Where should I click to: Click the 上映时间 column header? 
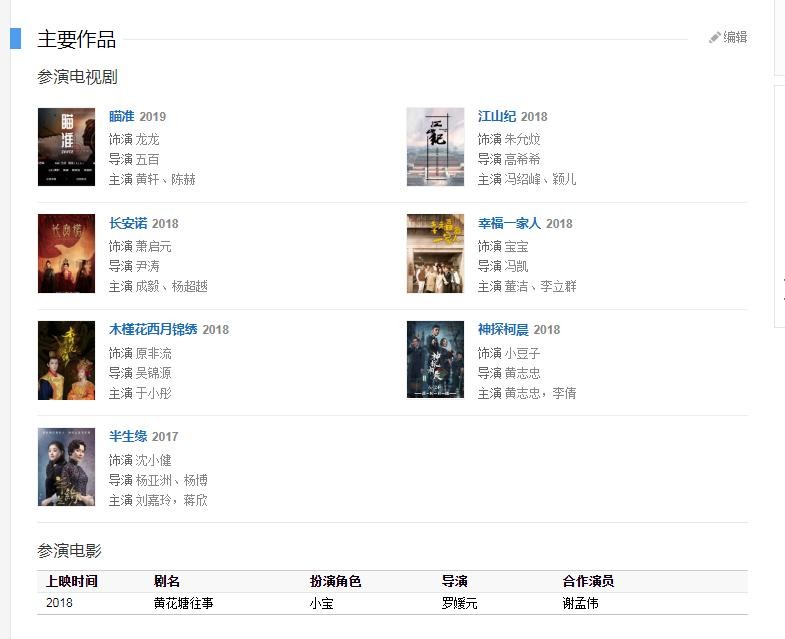[72, 581]
